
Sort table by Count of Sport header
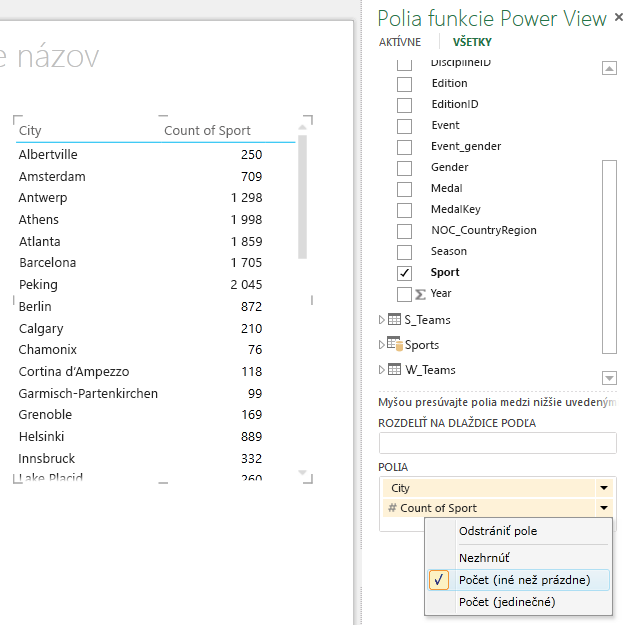click(x=207, y=130)
